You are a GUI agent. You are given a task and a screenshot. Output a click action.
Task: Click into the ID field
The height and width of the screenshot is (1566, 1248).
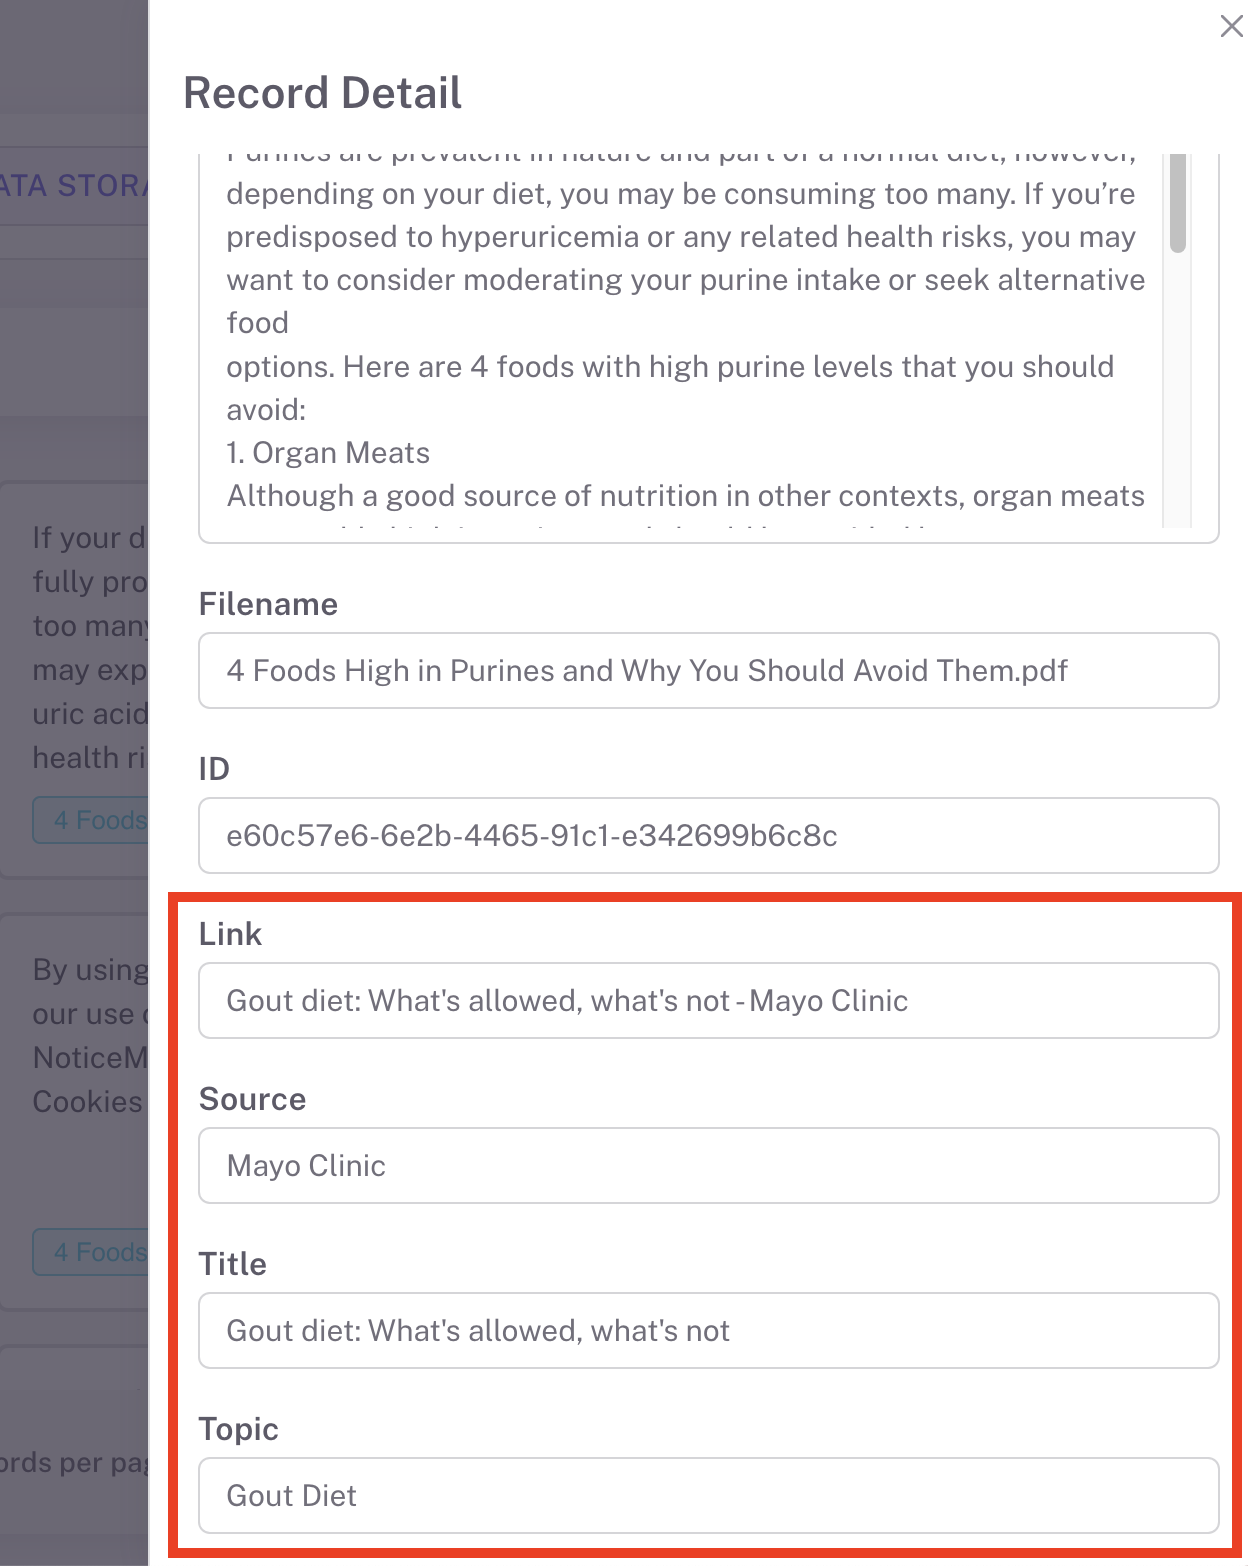coord(708,835)
